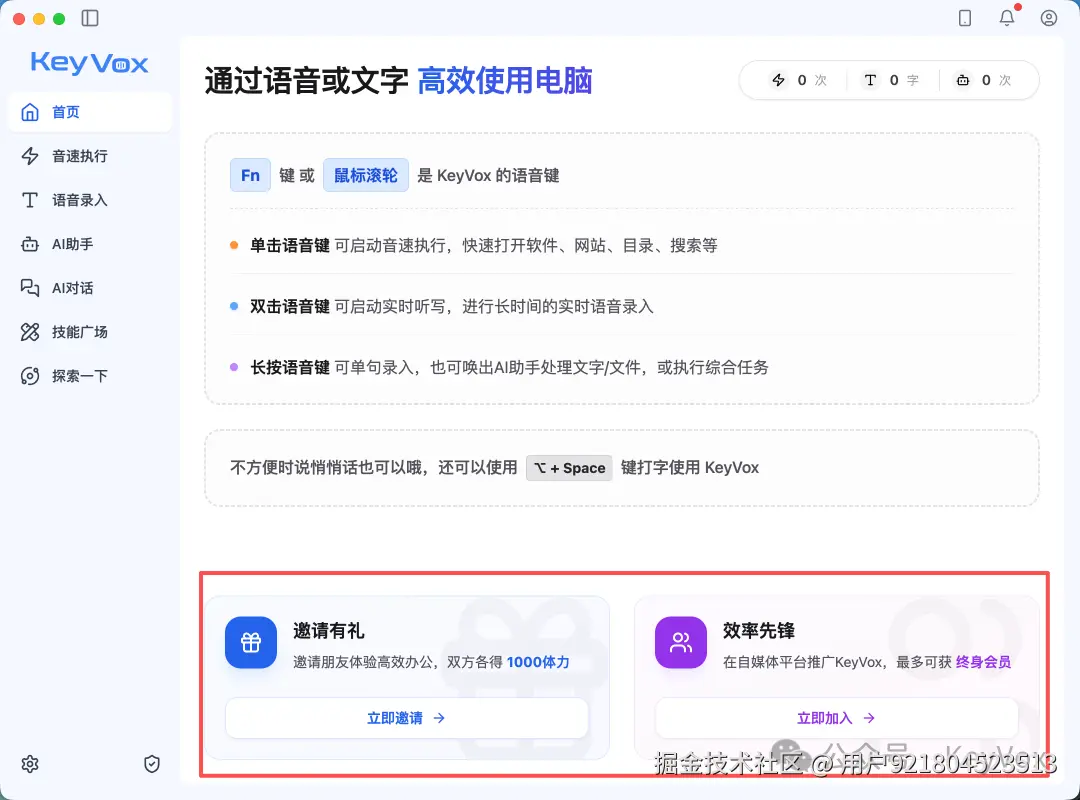Click the home house icon
The width and height of the screenshot is (1080, 800).
click(x=30, y=112)
